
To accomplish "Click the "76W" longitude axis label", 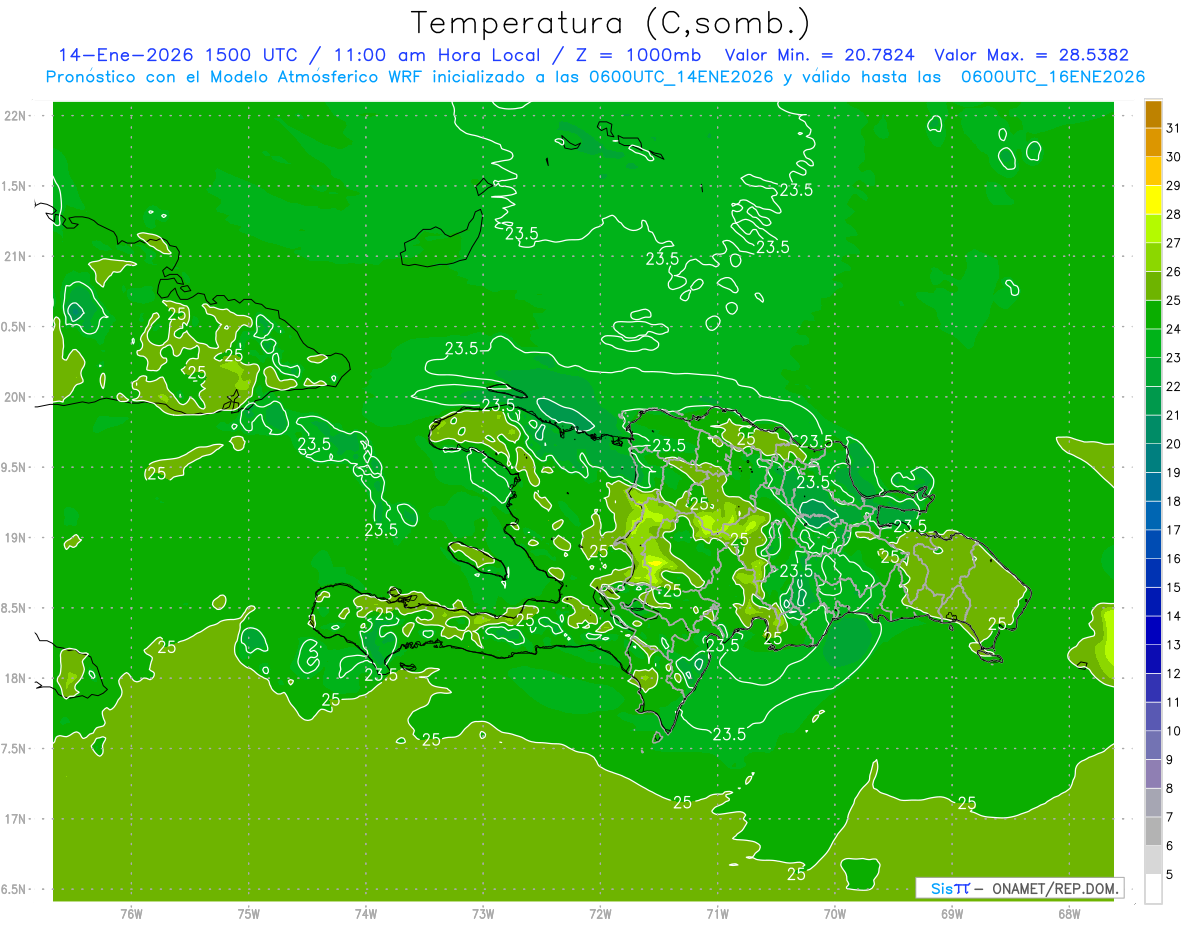I will [132, 914].
